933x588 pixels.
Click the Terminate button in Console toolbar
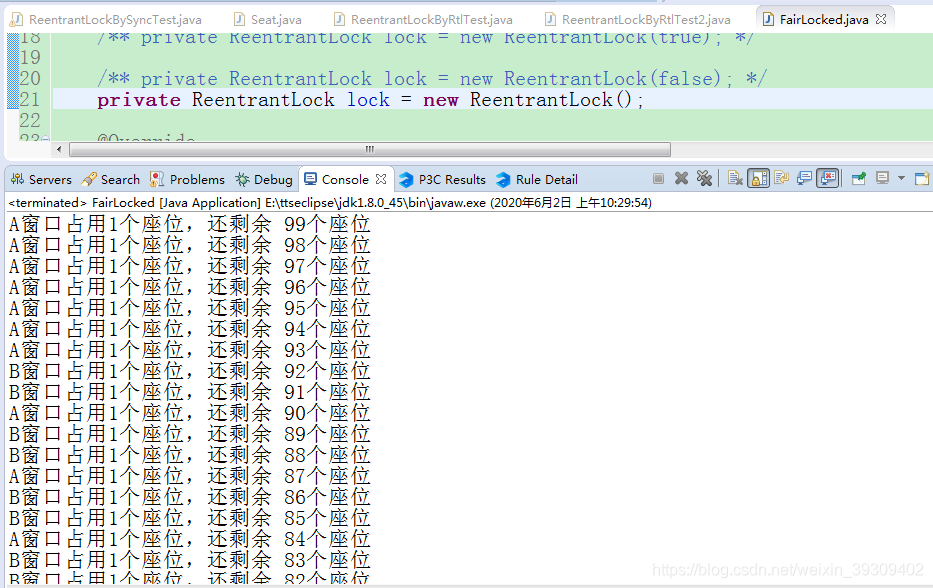tap(658, 179)
